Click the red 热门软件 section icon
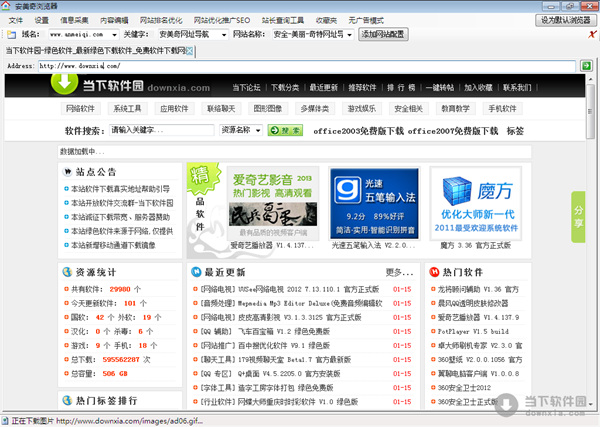Image resolution: width=600 pixels, height=427 pixels. 434,272
